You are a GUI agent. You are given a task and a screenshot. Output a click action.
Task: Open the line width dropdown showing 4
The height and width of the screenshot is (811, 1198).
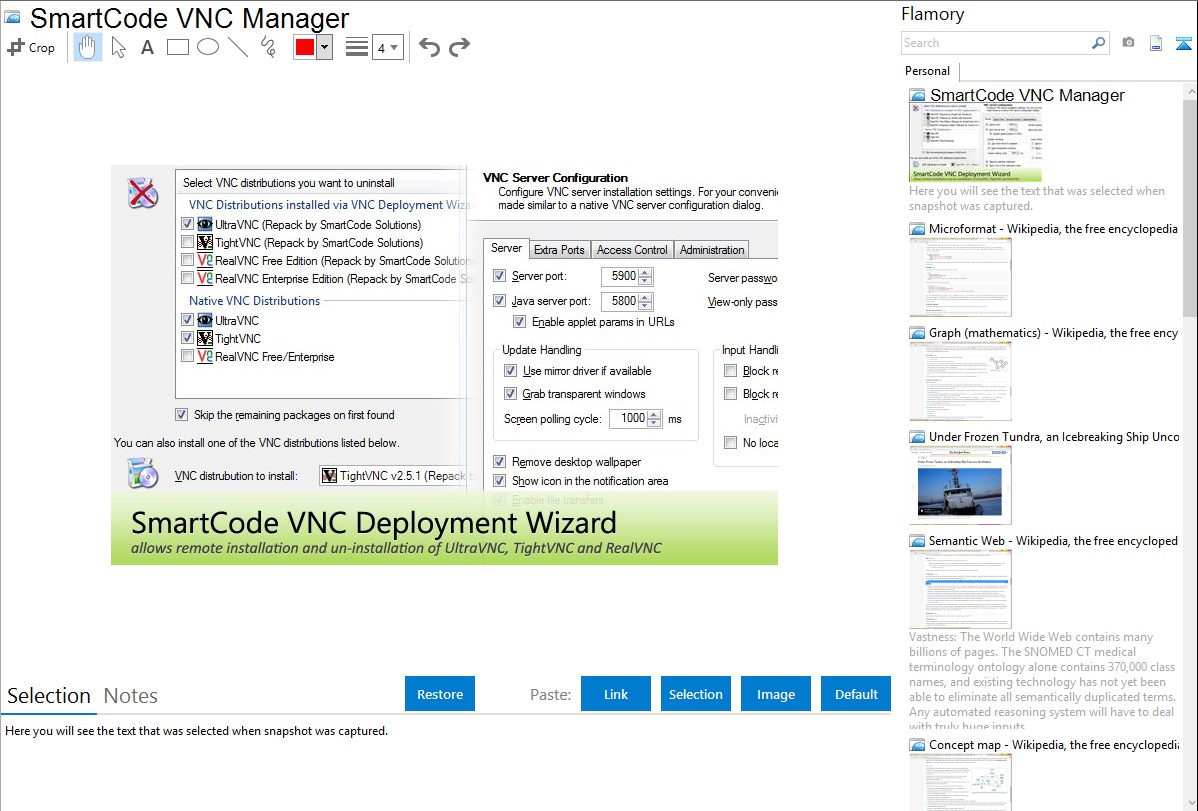click(388, 47)
